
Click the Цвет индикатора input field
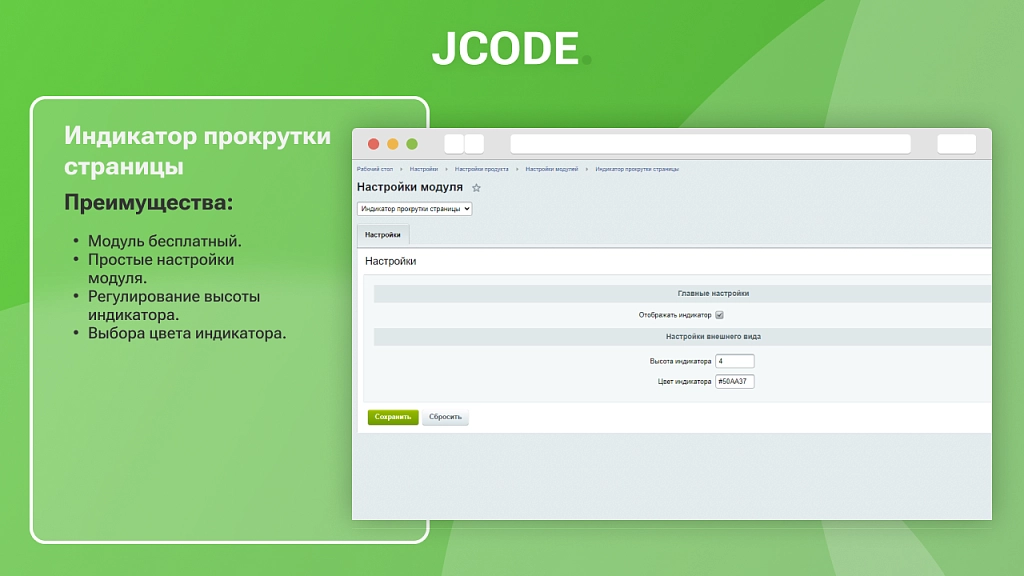pyautogui.click(x=735, y=381)
